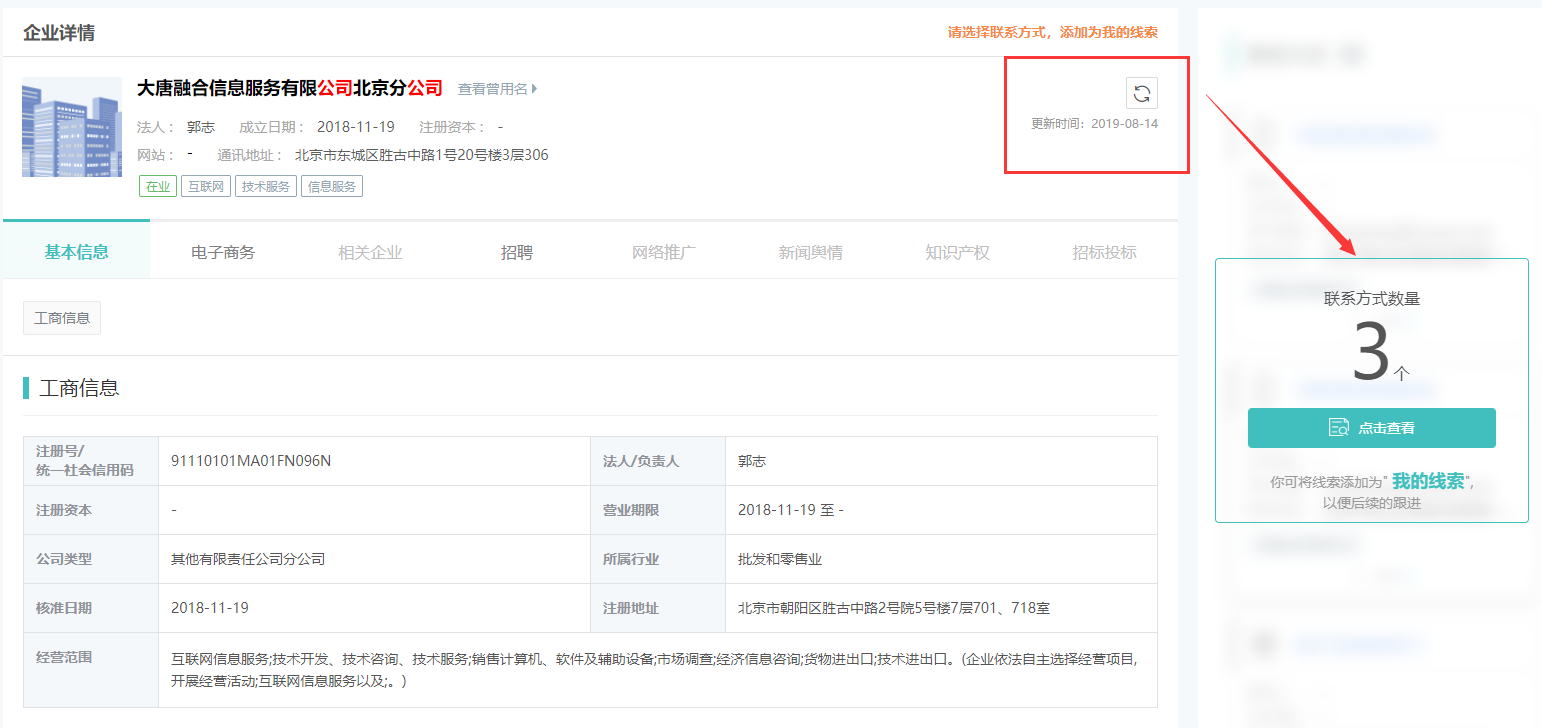Open the 招标投标 tab
Image resolution: width=1542 pixels, height=728 pixels.
pyautogui.click(x=1104, y=252)
